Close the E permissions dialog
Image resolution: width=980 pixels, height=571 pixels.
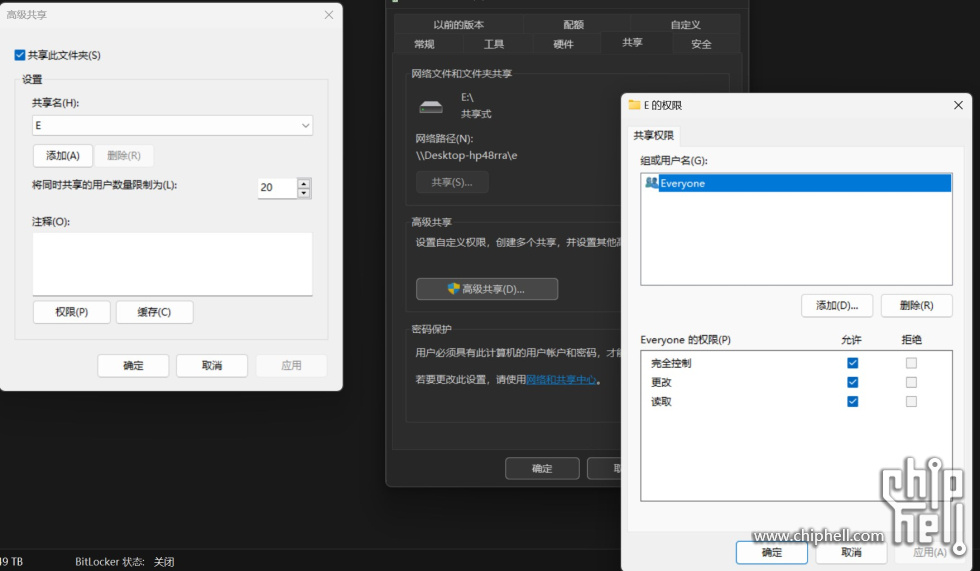click(x=958, y=105)
